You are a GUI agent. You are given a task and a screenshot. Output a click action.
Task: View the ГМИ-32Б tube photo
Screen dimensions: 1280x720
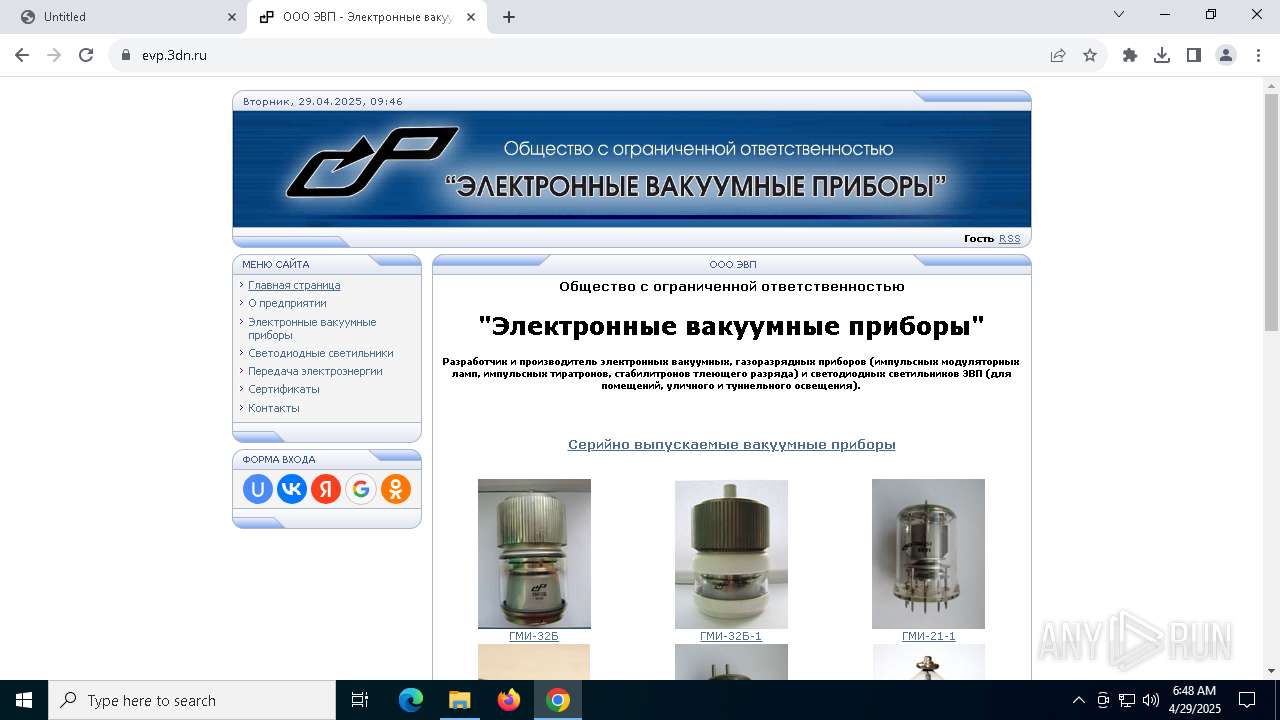click(534, 554)
